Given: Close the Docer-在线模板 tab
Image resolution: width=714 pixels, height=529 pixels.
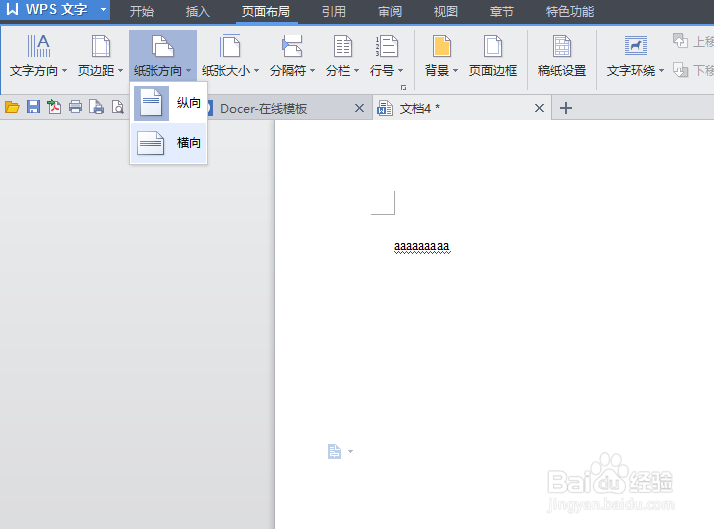Looking at the screenshot, I should (x=359, y=108).
